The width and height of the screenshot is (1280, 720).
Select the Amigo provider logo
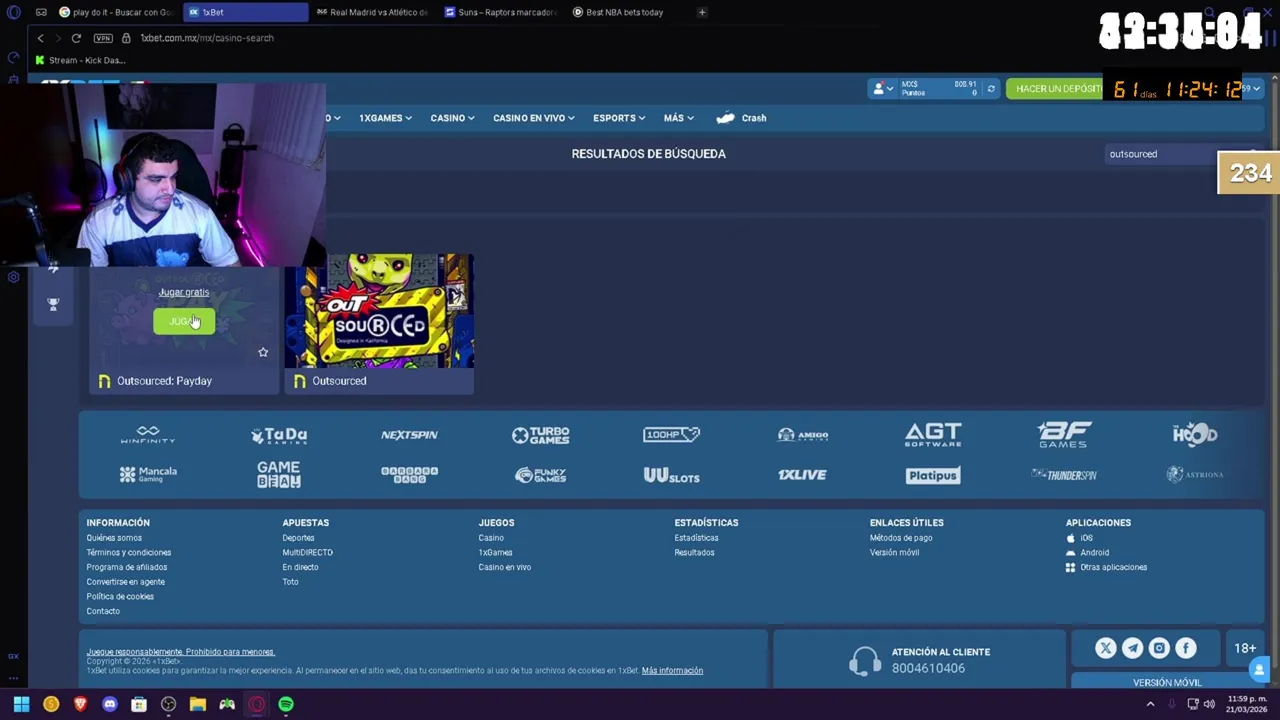pyautogui.click(x=802, y=435)
